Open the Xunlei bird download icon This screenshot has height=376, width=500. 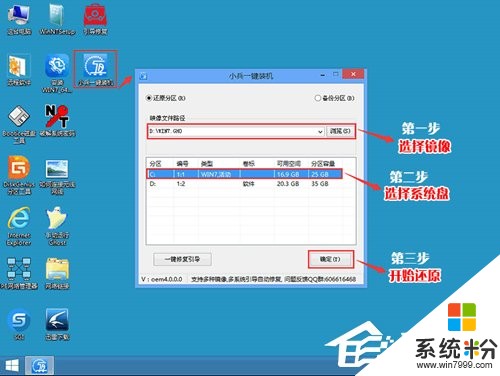pos(57,324)
